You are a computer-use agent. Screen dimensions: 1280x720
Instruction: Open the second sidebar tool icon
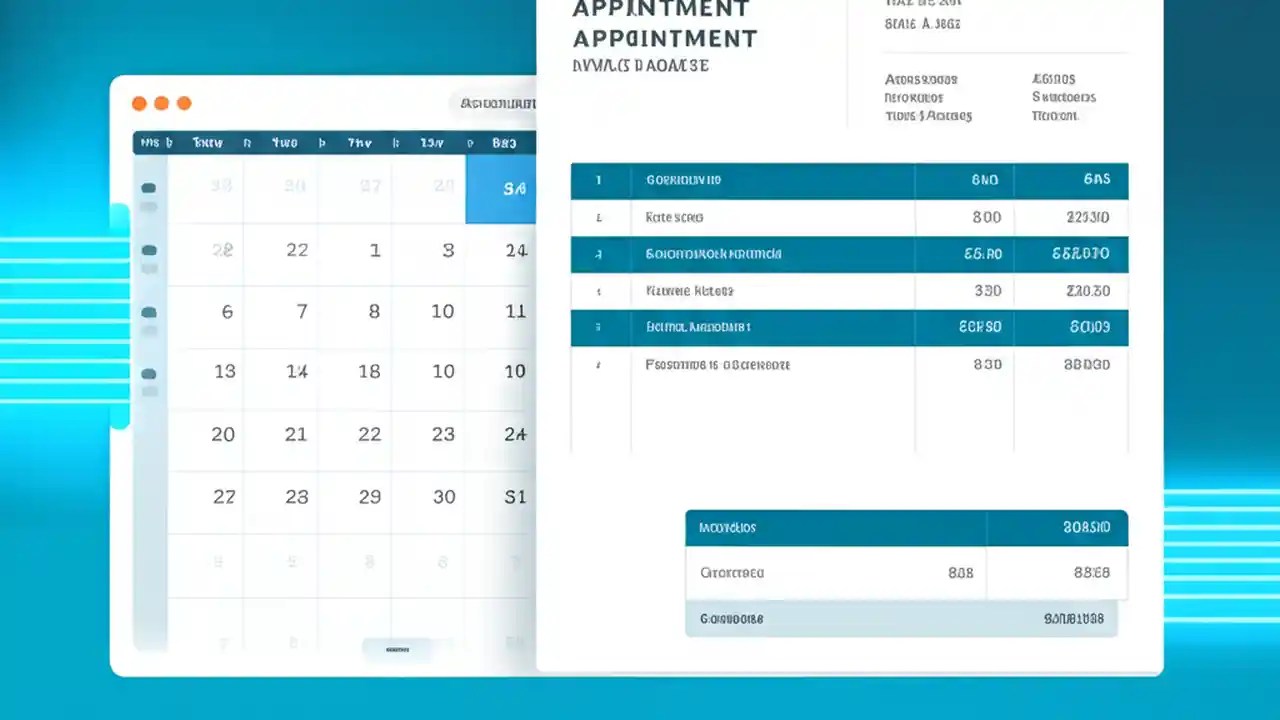click(x=148, y=250)
